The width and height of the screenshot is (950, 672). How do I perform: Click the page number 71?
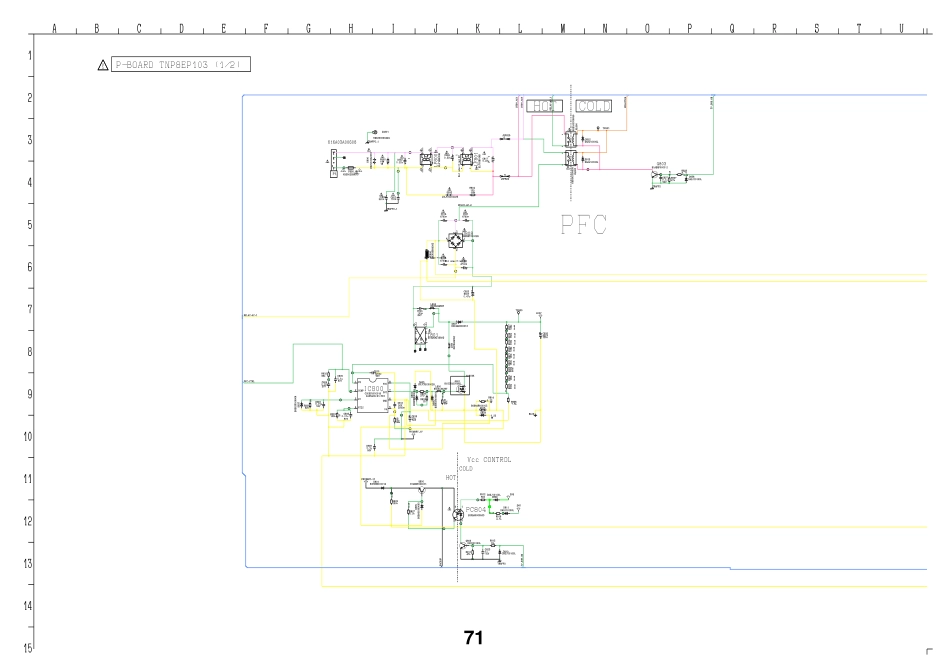click(x=474, y=637)
